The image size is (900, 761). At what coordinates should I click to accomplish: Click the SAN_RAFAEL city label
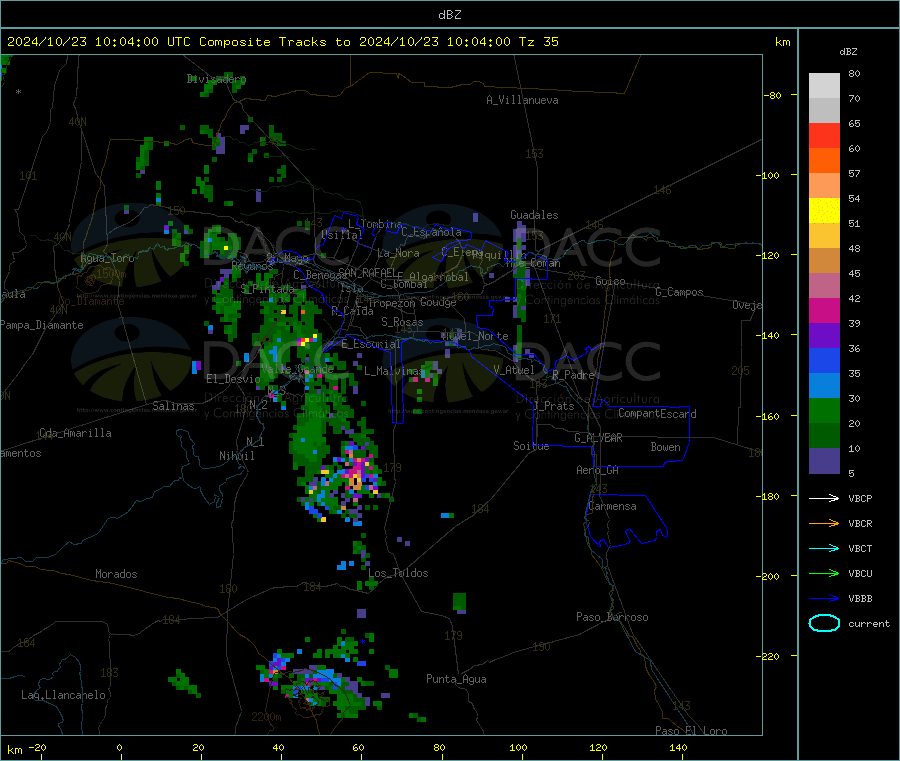point(367,272)
